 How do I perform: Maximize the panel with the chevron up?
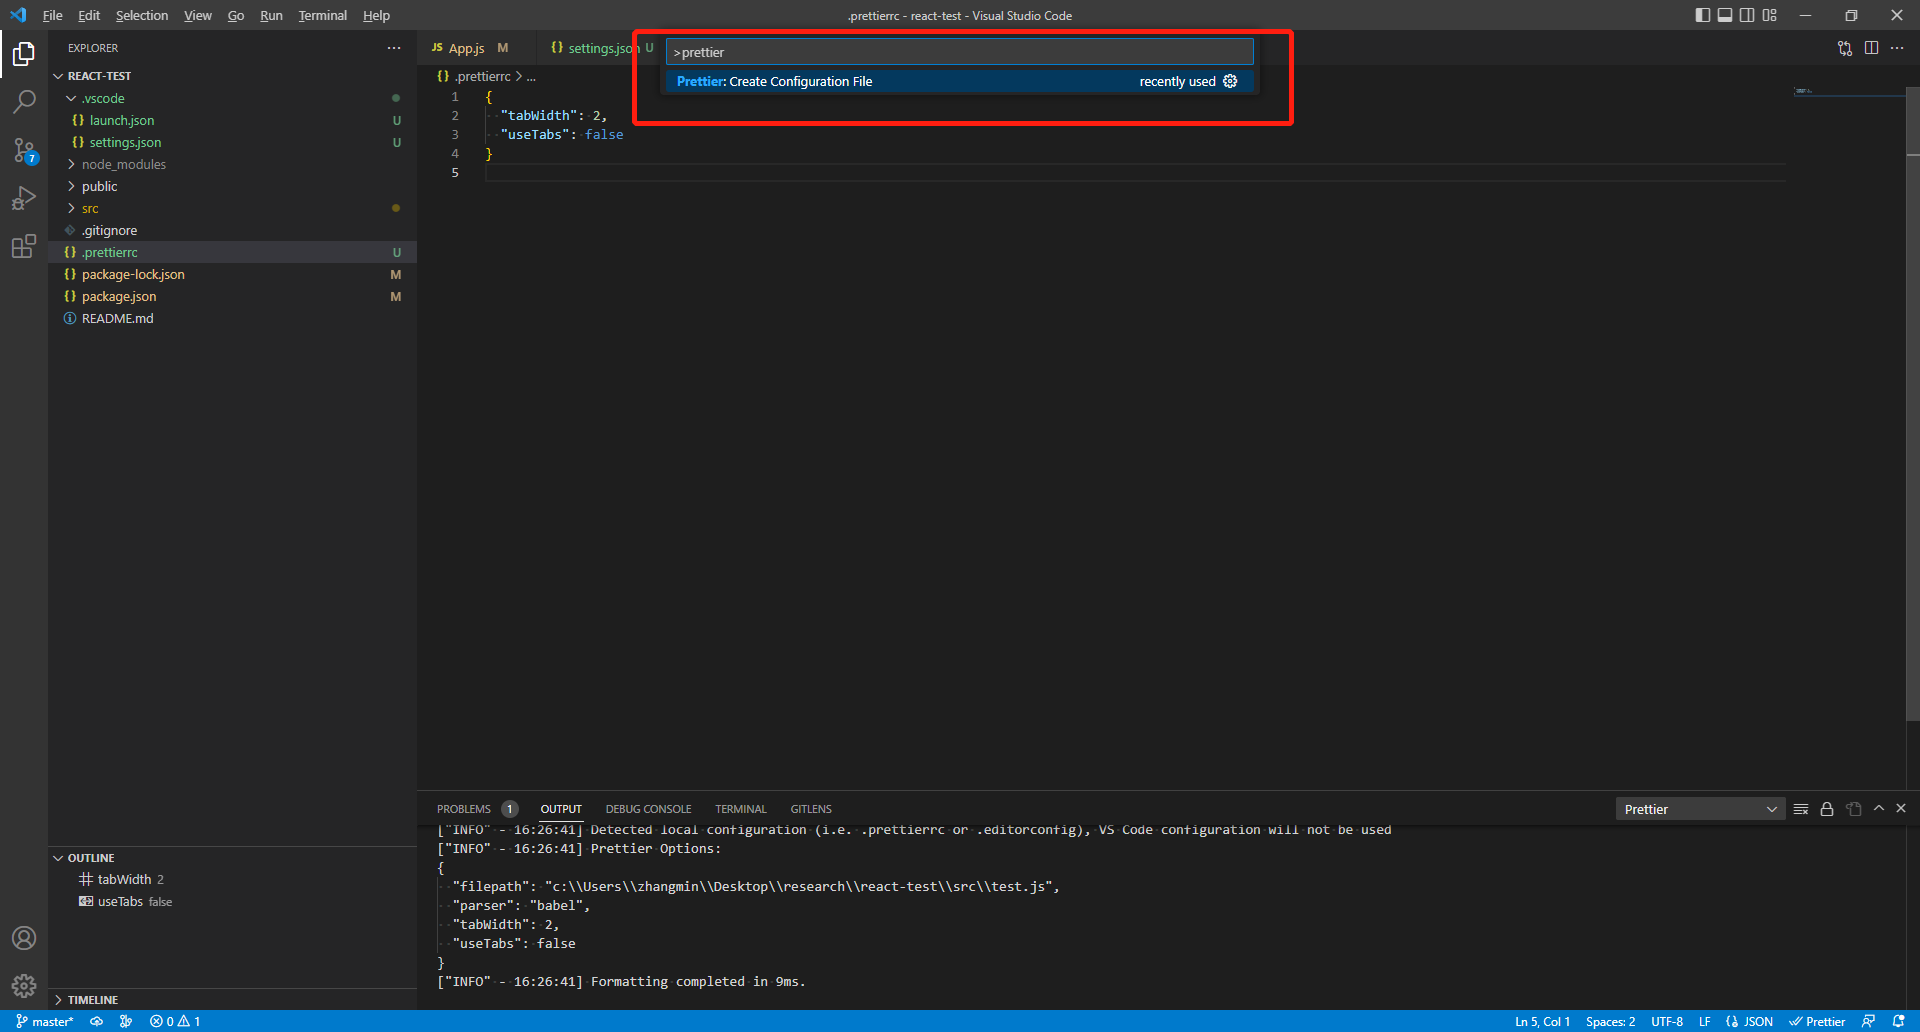(x=1879, y=808)
